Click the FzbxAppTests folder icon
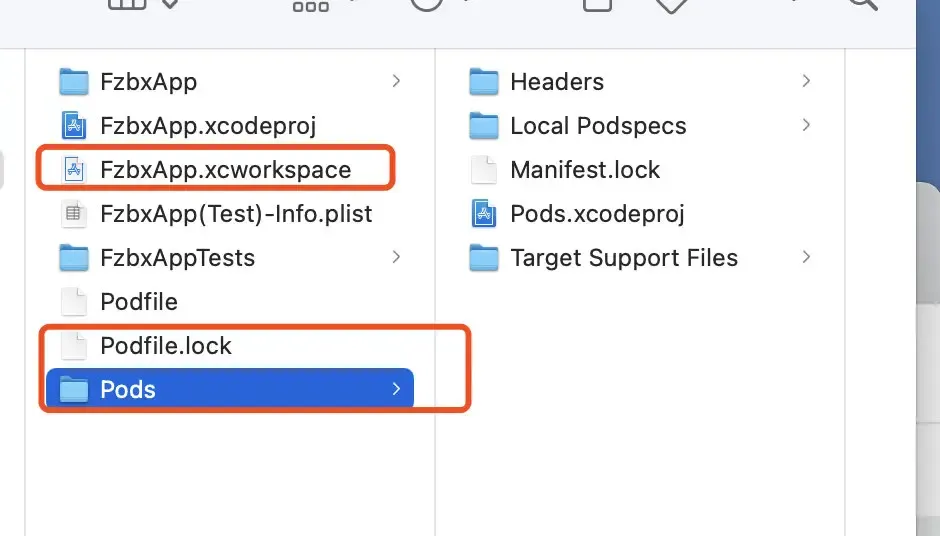Screen dimensions: 940x536 coord(74,257)
